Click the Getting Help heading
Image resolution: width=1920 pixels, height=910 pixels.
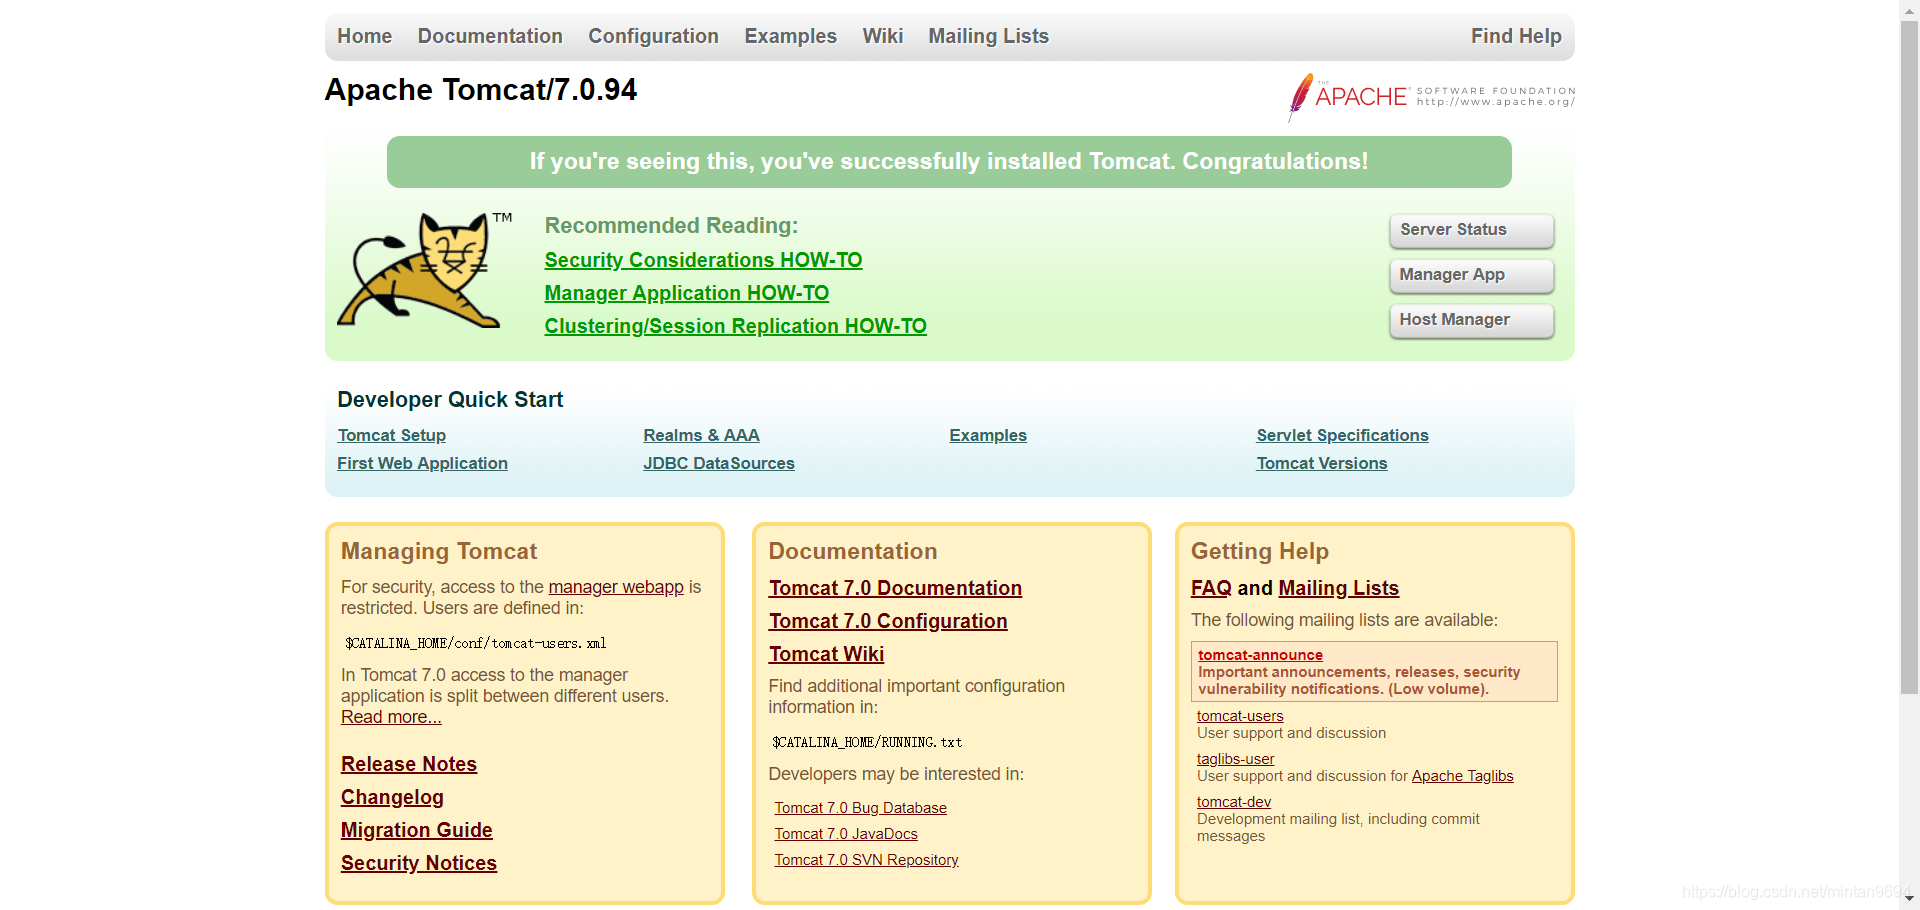(x=1259, y=551)
